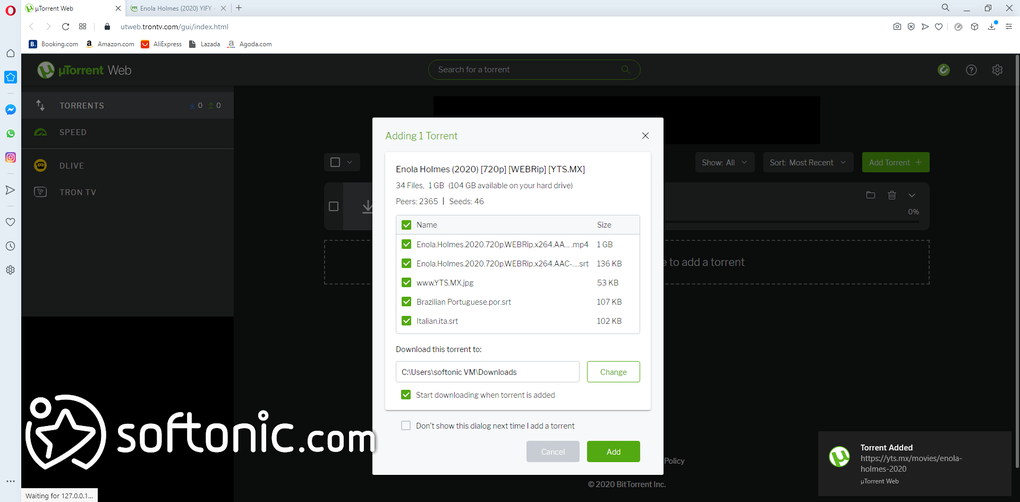Toggle Start downloading when torrent is added

(x=407, y=395)
